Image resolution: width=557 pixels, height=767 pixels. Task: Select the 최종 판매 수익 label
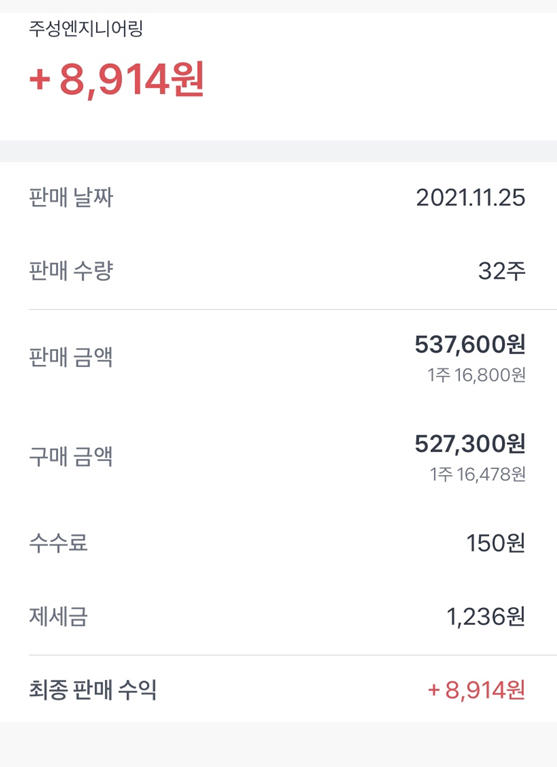pyautogui.click(x=92, y=690)
